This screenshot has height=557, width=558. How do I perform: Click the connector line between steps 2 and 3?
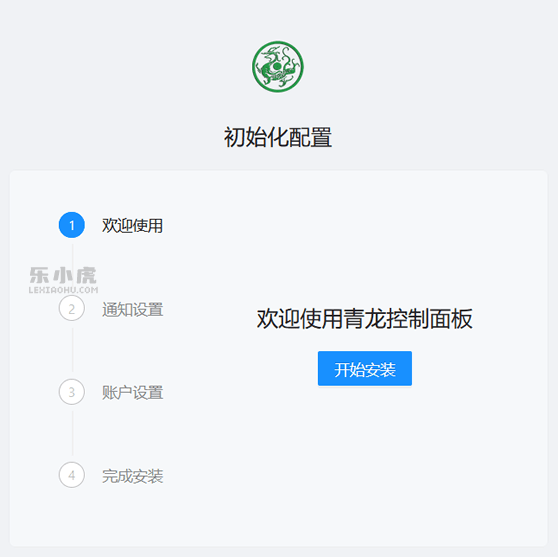(72, 350)
